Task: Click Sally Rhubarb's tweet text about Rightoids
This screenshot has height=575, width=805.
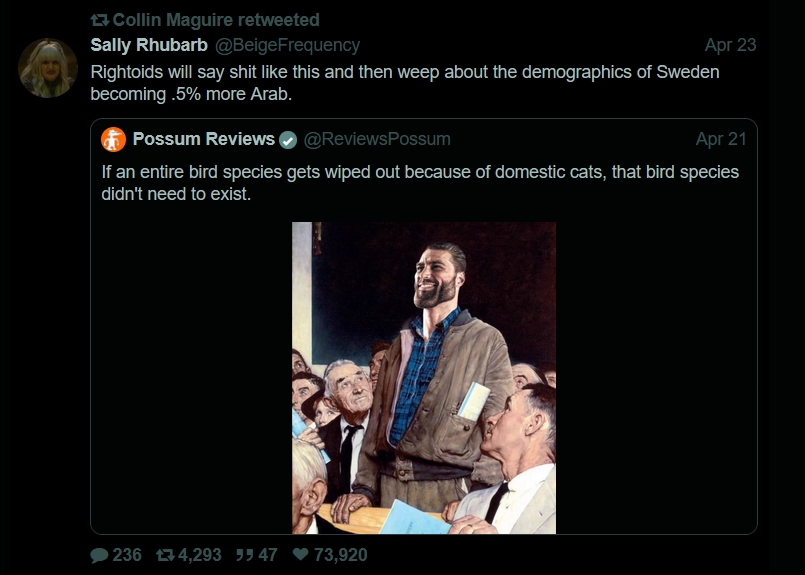Action: [x=404, y=83]
